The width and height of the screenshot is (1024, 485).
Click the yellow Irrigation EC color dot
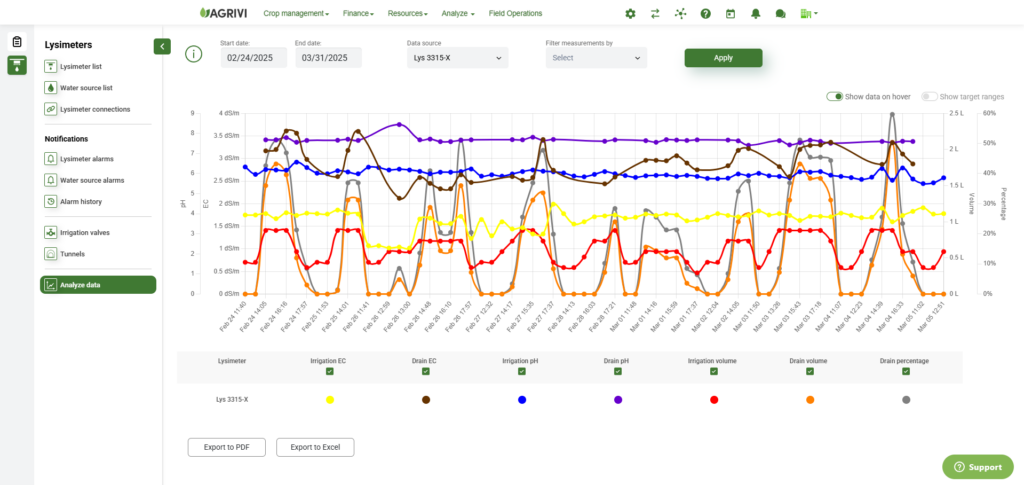click(330, 399)
